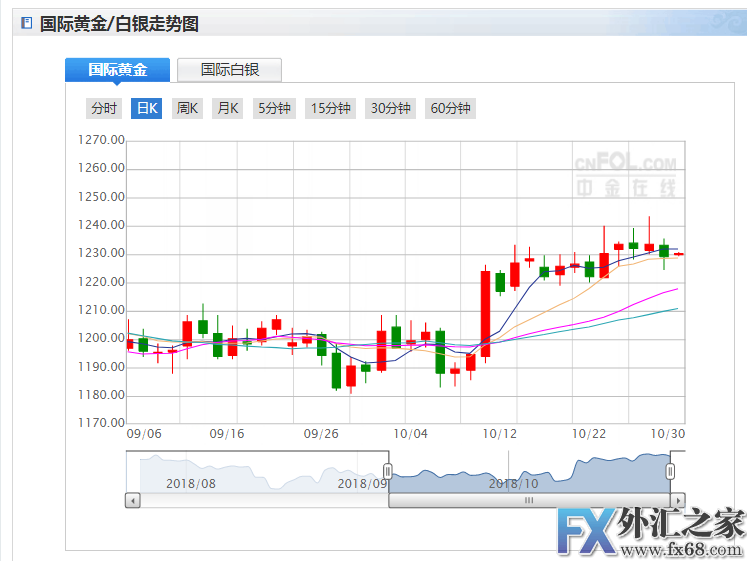747x561 pixels.
Task: Click the 10/12 date axis label
Action: point(499,434)
